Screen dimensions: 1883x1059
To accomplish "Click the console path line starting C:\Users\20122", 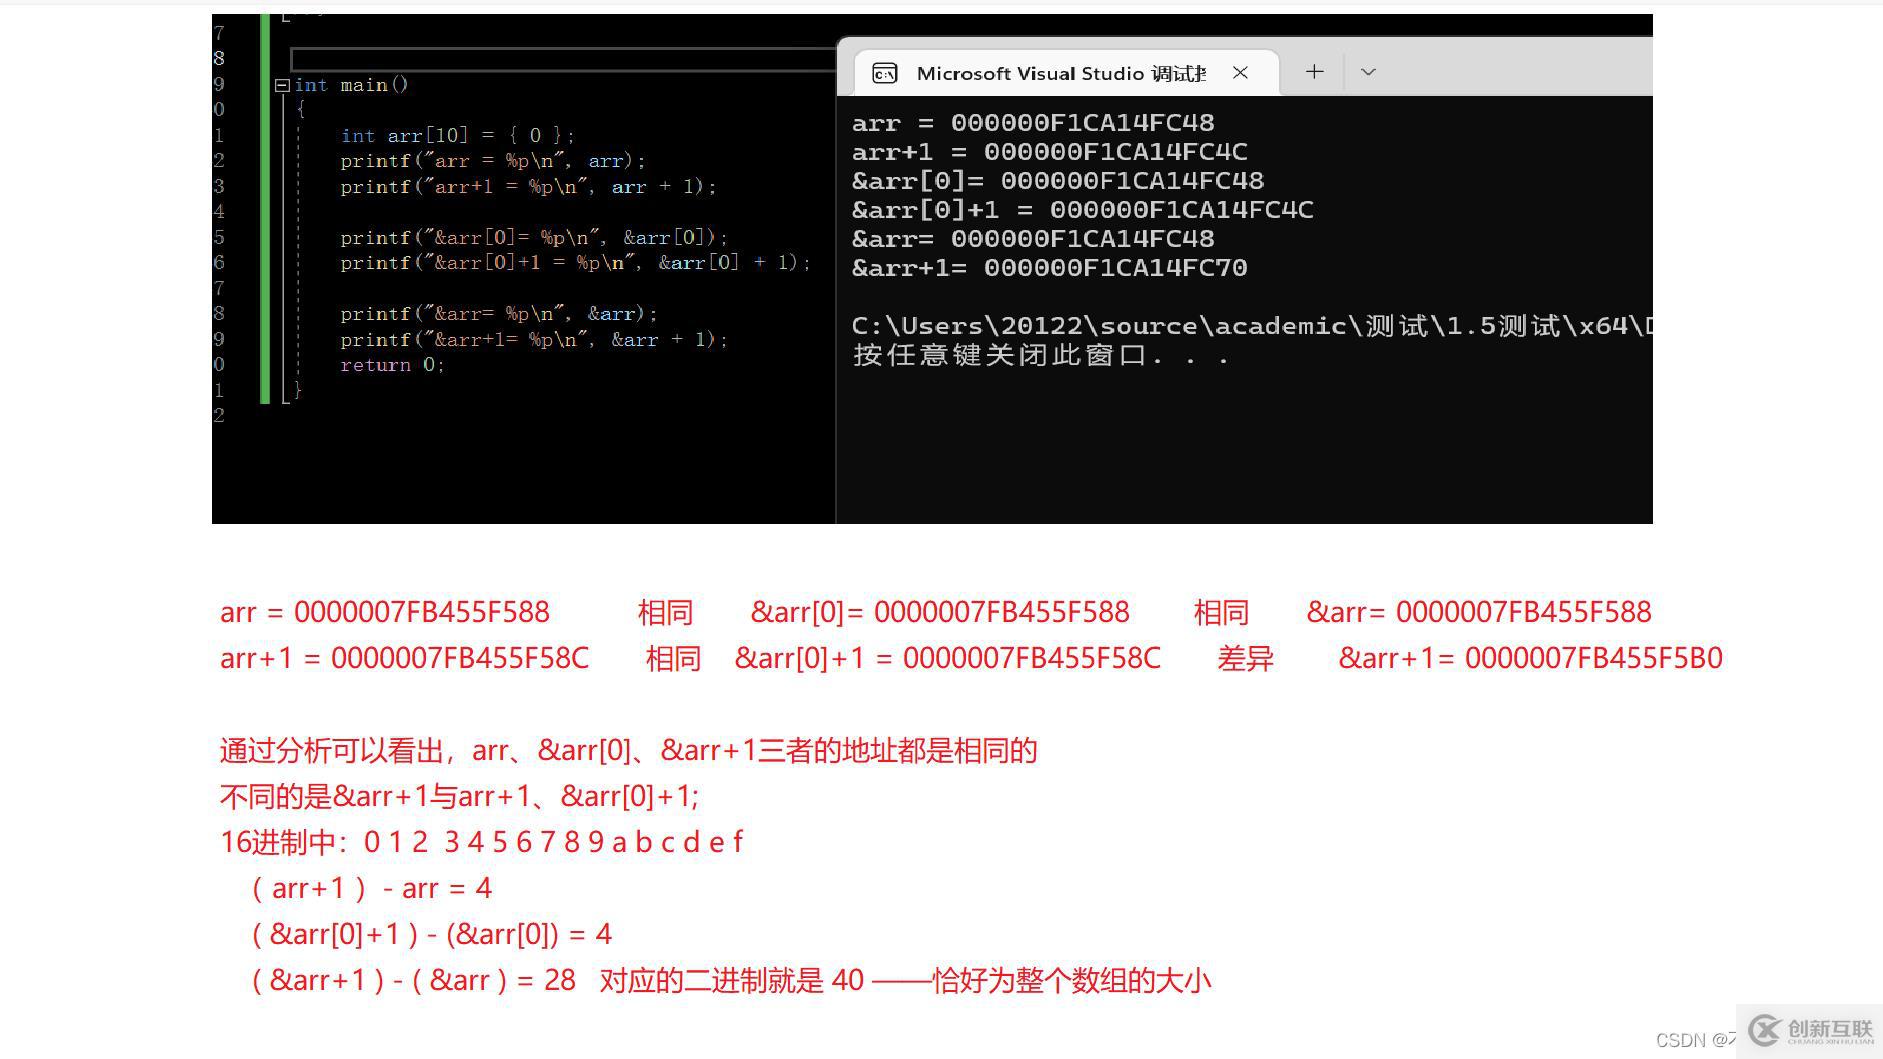I will click(x=1251, y=326).
